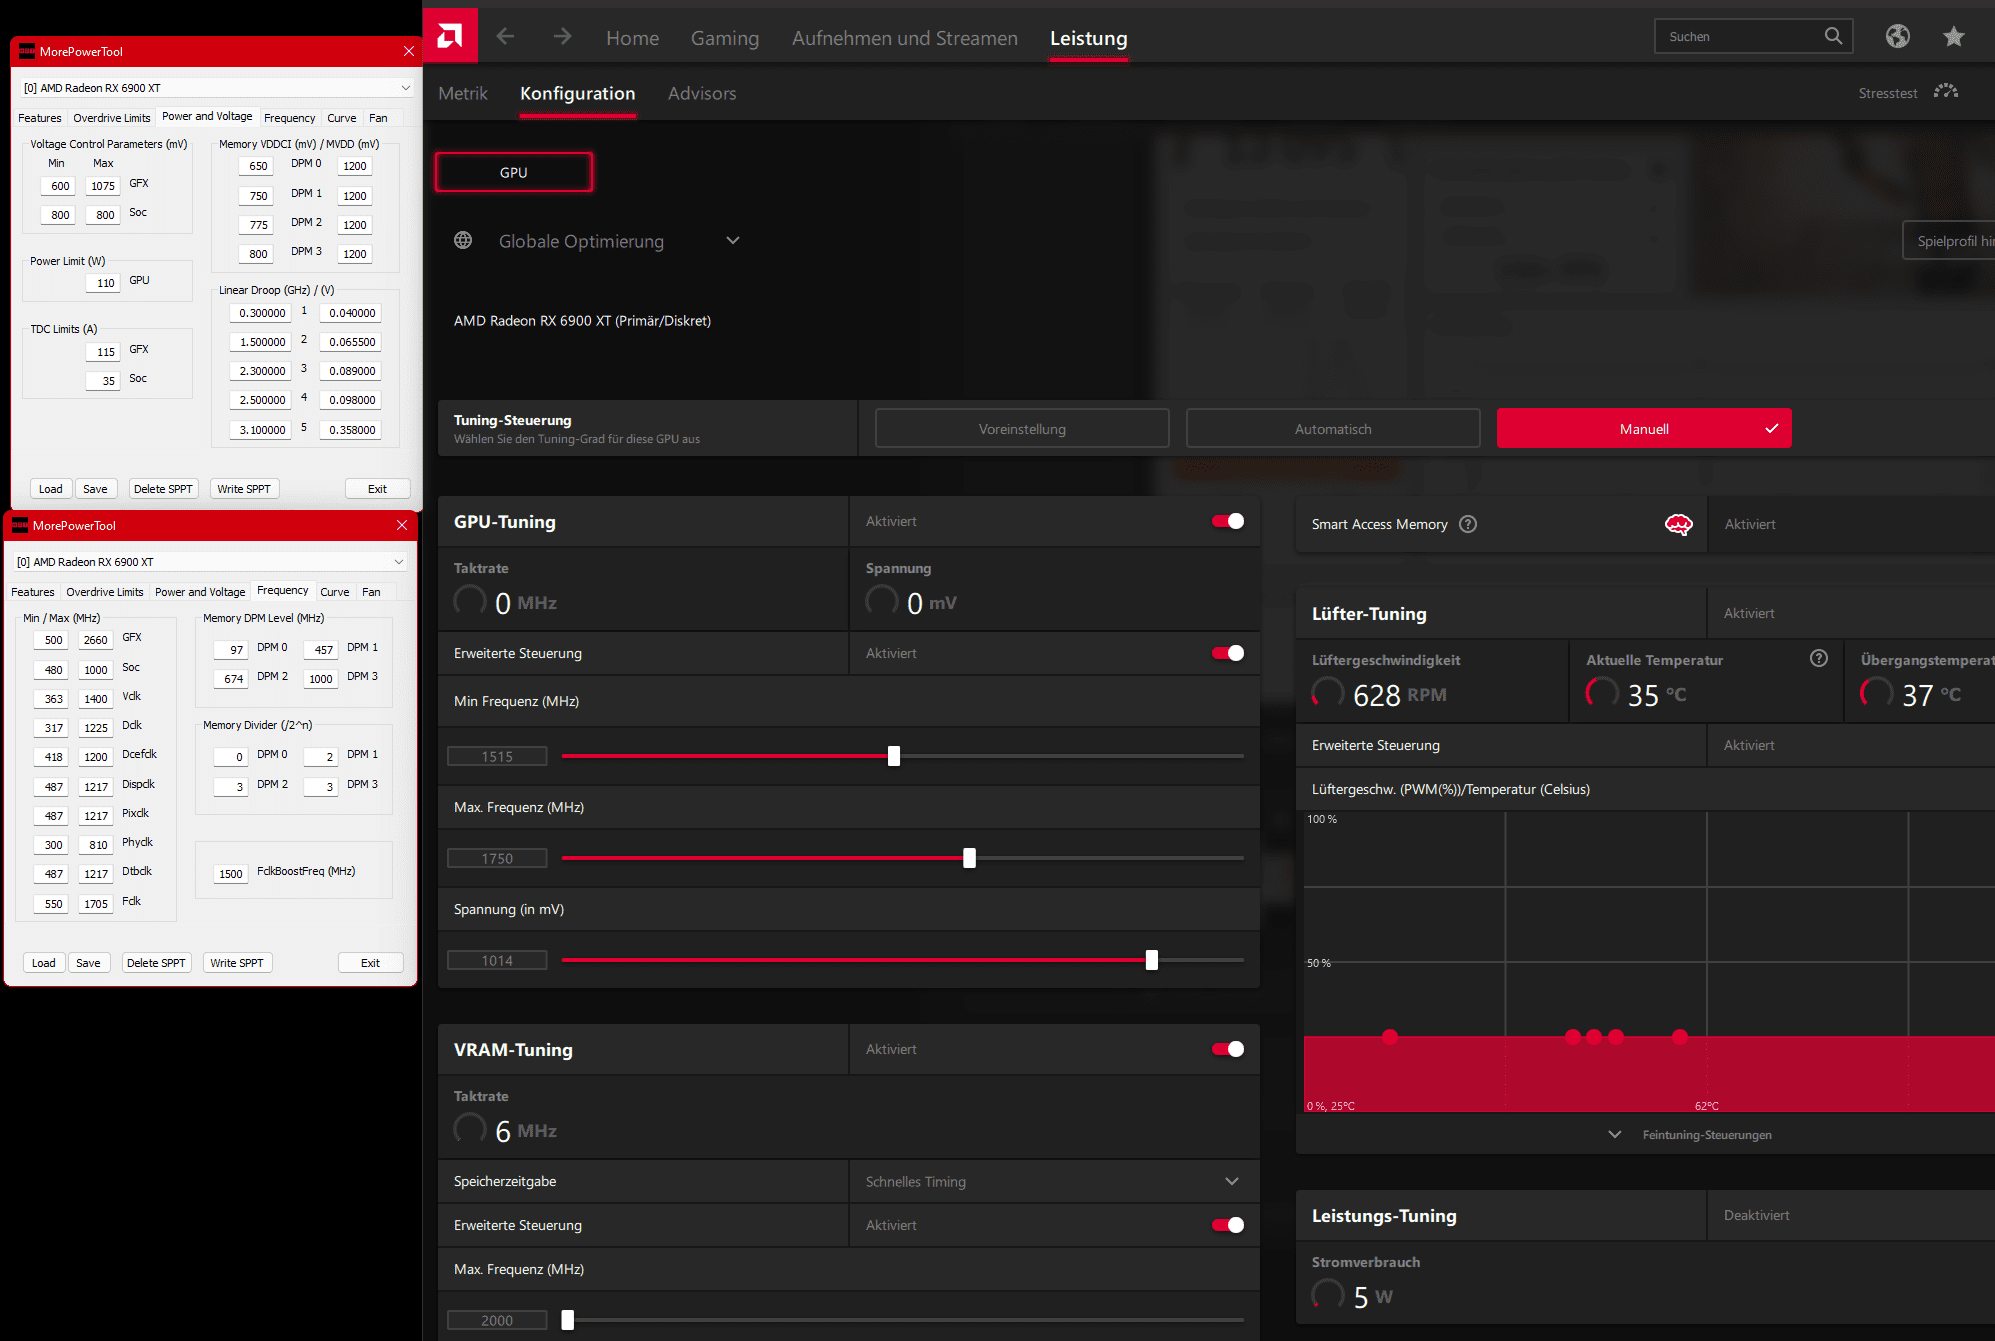Screen dimensions: 1995x1341
Task: Open Speicherzeitgabe Schnelles Timing dropdown
Action: [x=1054, y=1181]
